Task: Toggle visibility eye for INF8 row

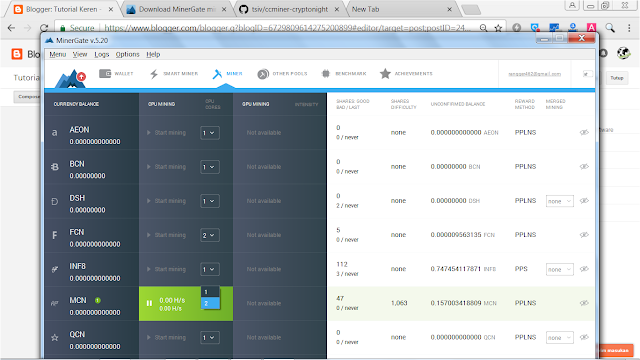Action: (584, 269)
